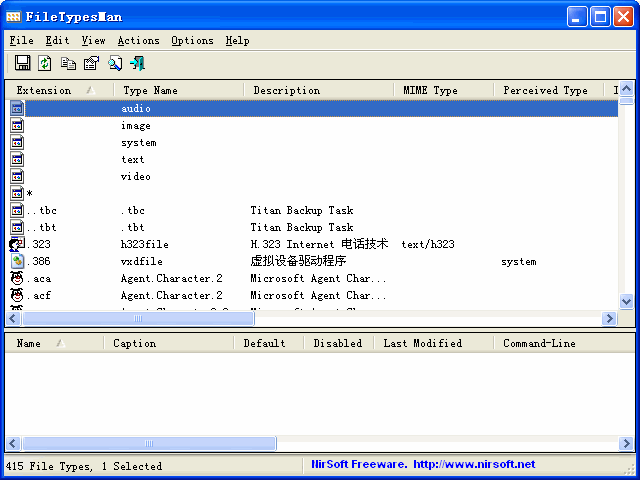Viewport: 640px width, 480px height.
Task: Open the Edit menu
Action: coord(58,40)
